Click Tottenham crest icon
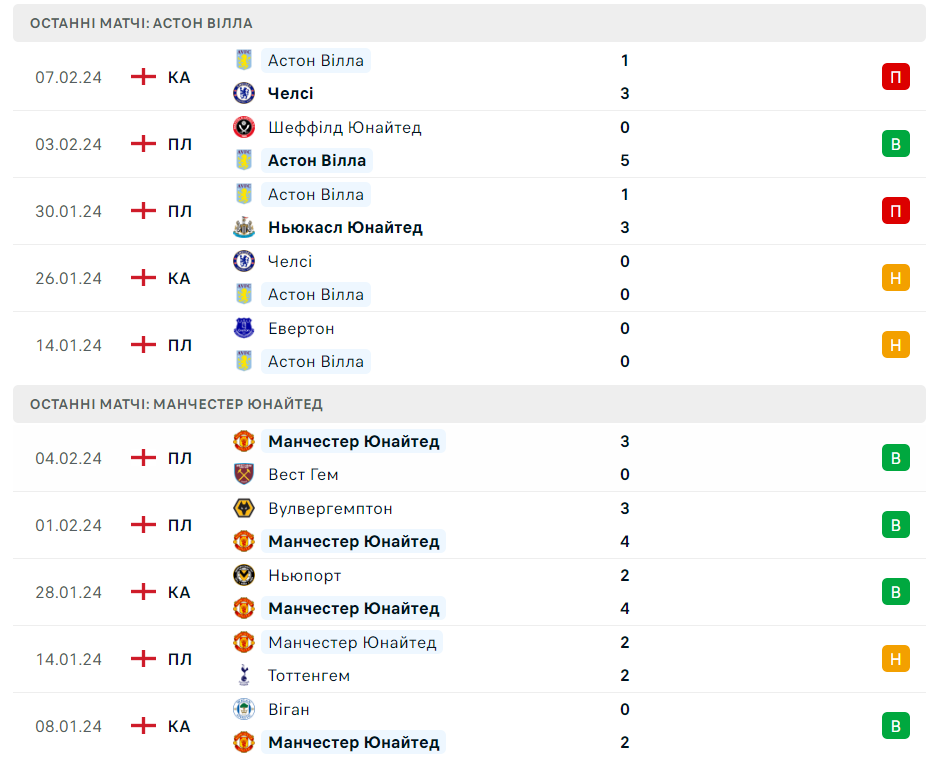The image size is (940, 758). tap(244, 675)
